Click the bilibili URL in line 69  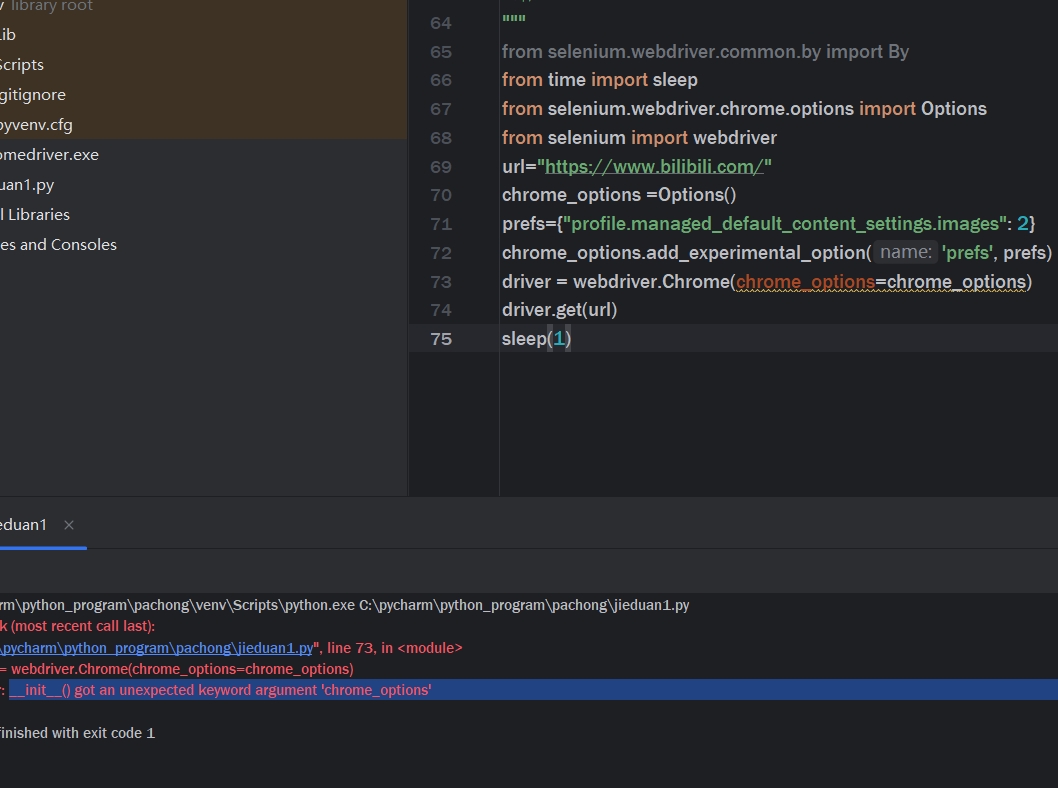point(654,166)
